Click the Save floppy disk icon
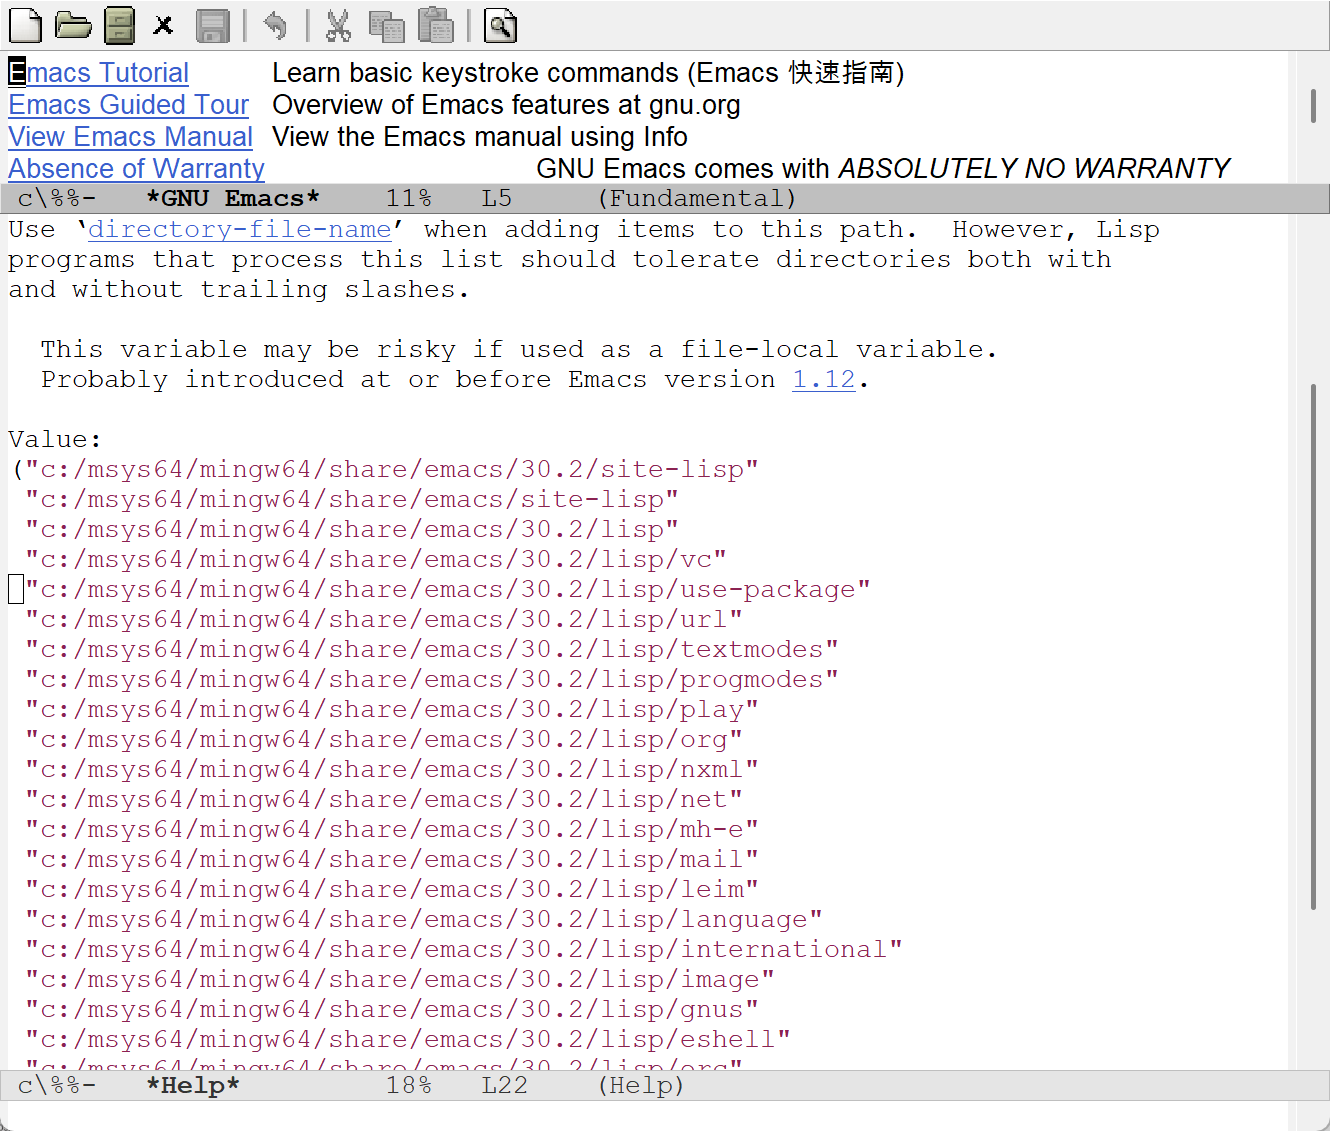Screen dimensions: 1330x1131 [212, 25]
